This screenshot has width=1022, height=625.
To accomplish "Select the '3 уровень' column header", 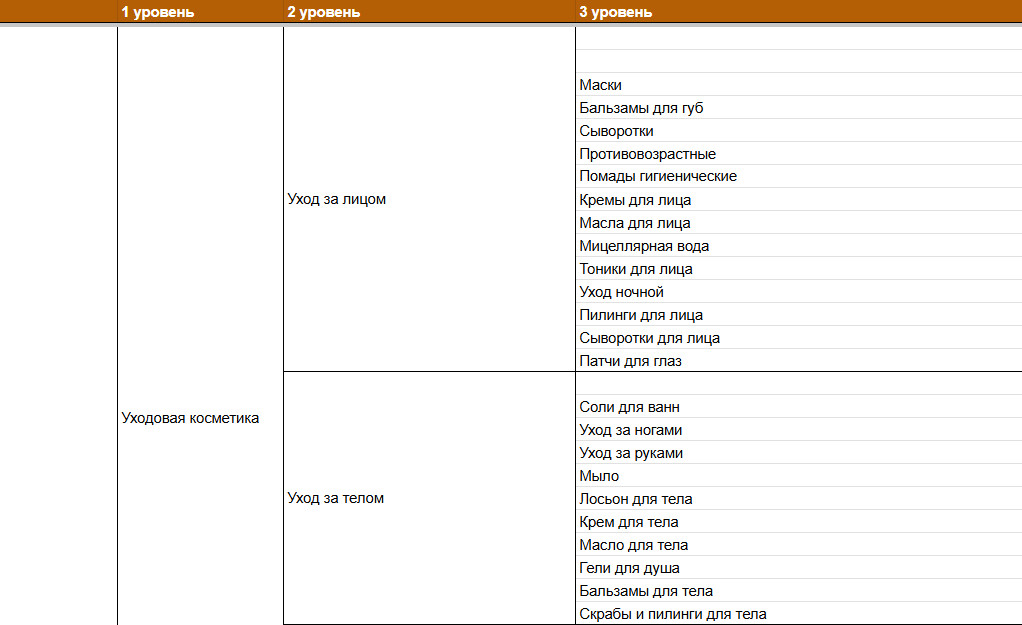I will 798,12.
